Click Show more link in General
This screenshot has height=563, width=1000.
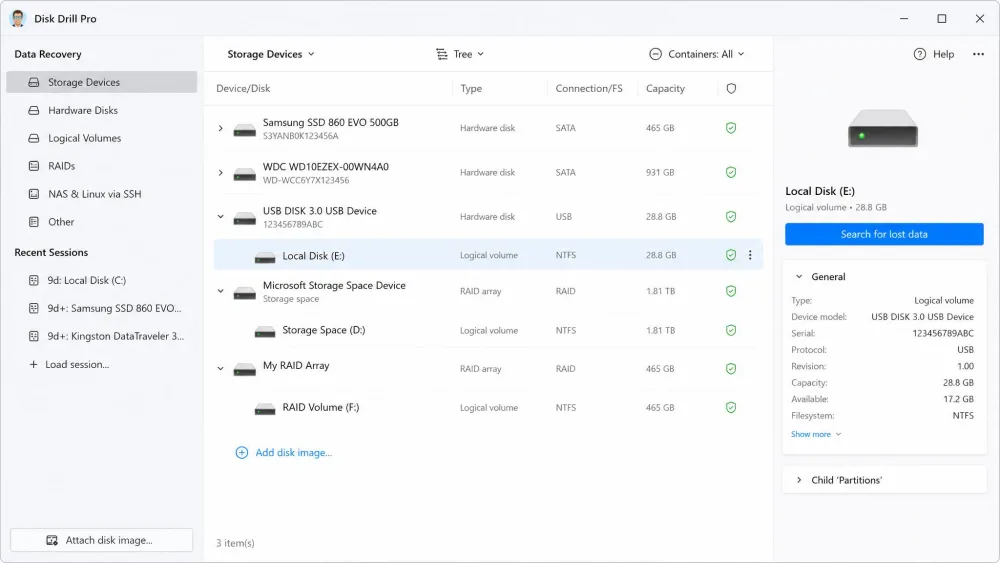coord(816,434)
